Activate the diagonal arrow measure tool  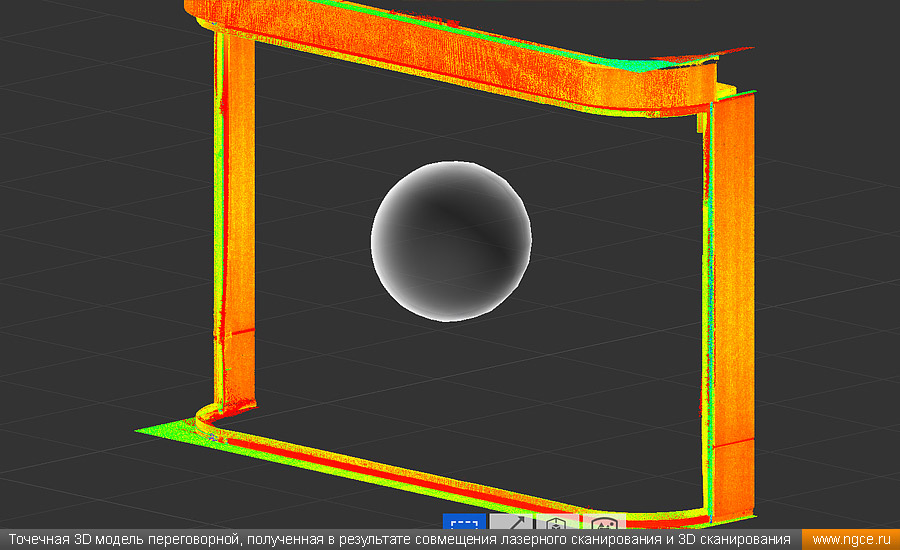511,522
